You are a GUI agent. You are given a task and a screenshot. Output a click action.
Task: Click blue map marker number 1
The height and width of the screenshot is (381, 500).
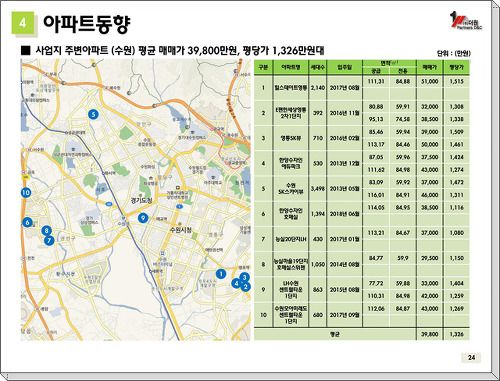click(220, 274)
